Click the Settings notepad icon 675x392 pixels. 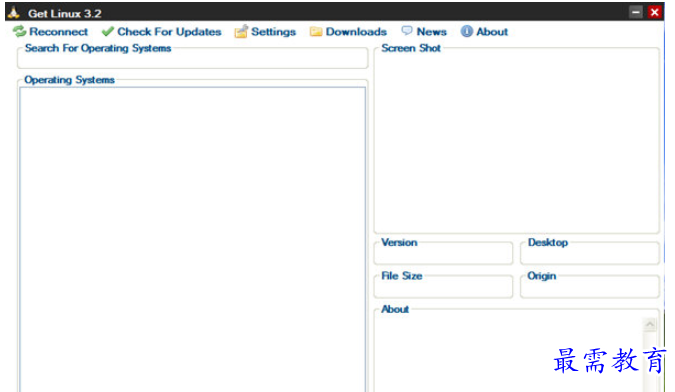241,31
